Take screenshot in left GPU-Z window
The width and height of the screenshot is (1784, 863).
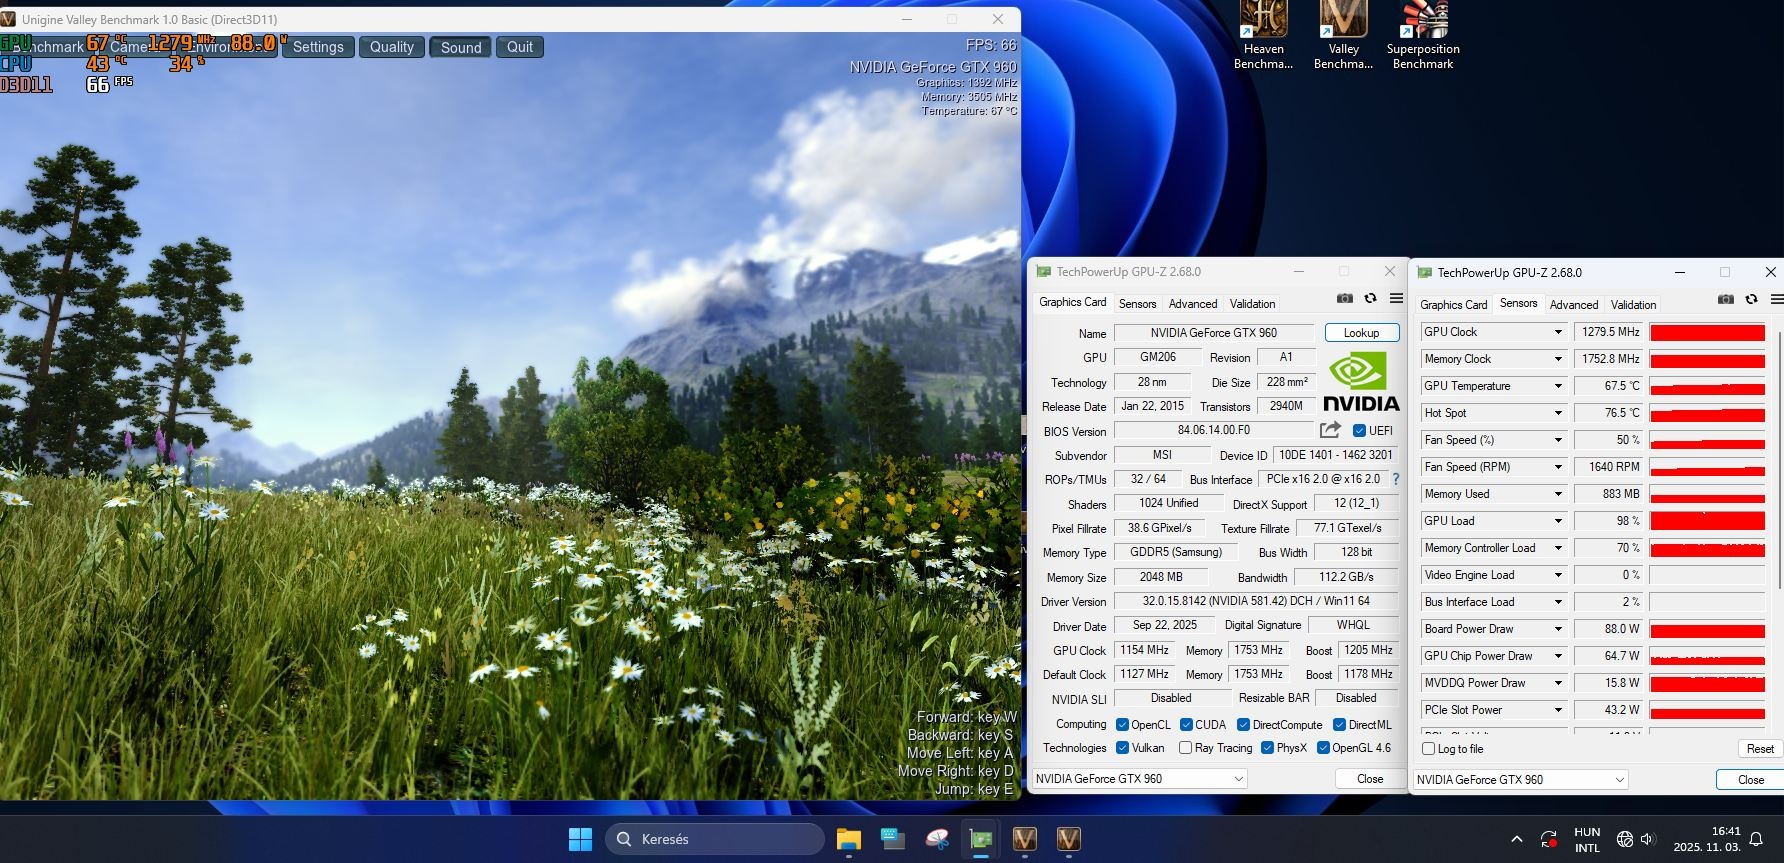click(x=1345, y=298)
